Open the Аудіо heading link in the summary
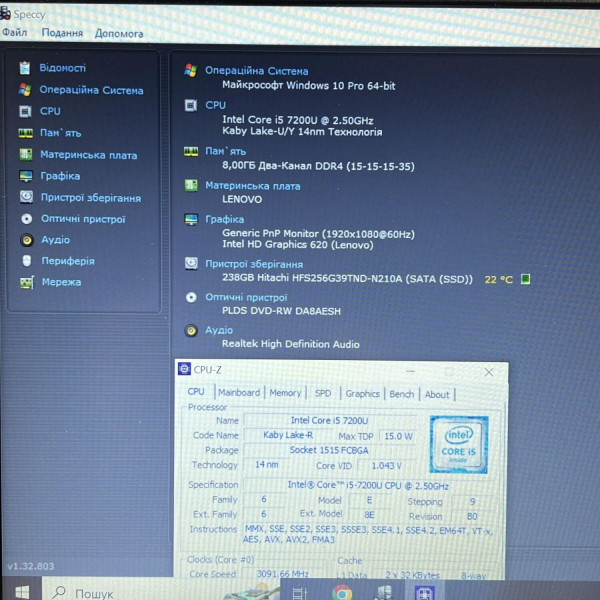 pyautogui.click(x=219, y=330)
